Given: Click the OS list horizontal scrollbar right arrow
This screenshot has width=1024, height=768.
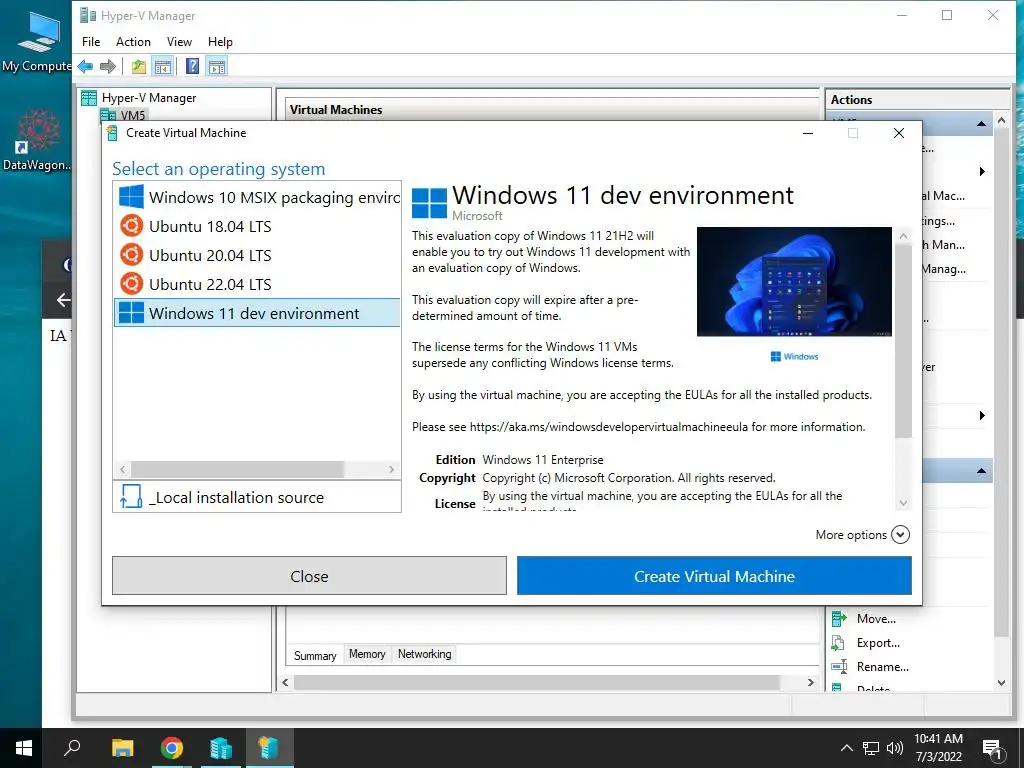Looking at the screenshot, I should [x=391, y=470].
